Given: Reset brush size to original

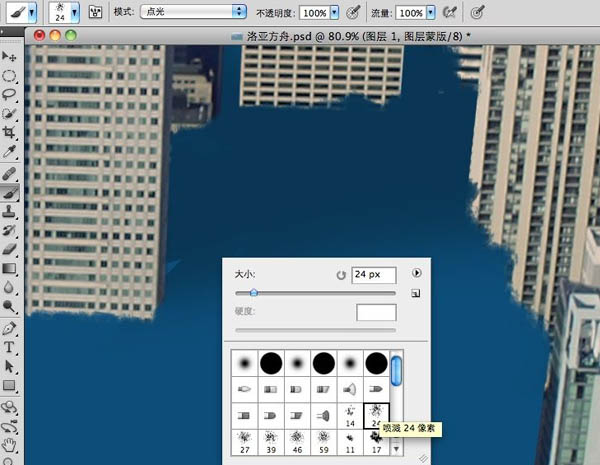Looking at the screenshot, I should (x=341, y=275).
